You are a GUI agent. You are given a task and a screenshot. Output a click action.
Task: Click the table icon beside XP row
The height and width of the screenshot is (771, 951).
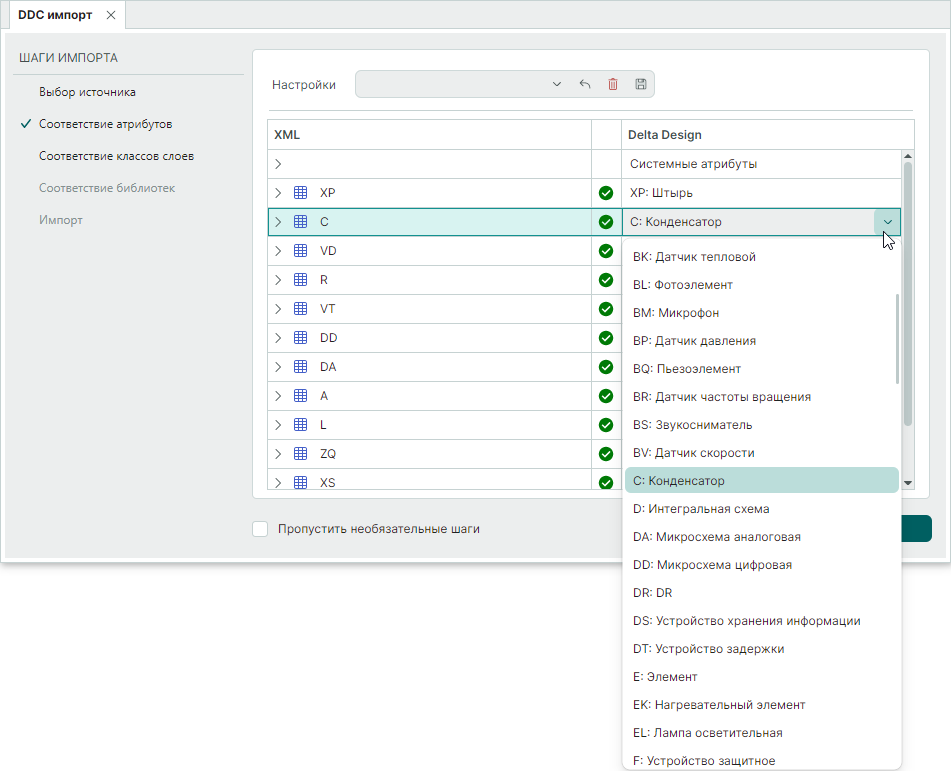point(300,193)
